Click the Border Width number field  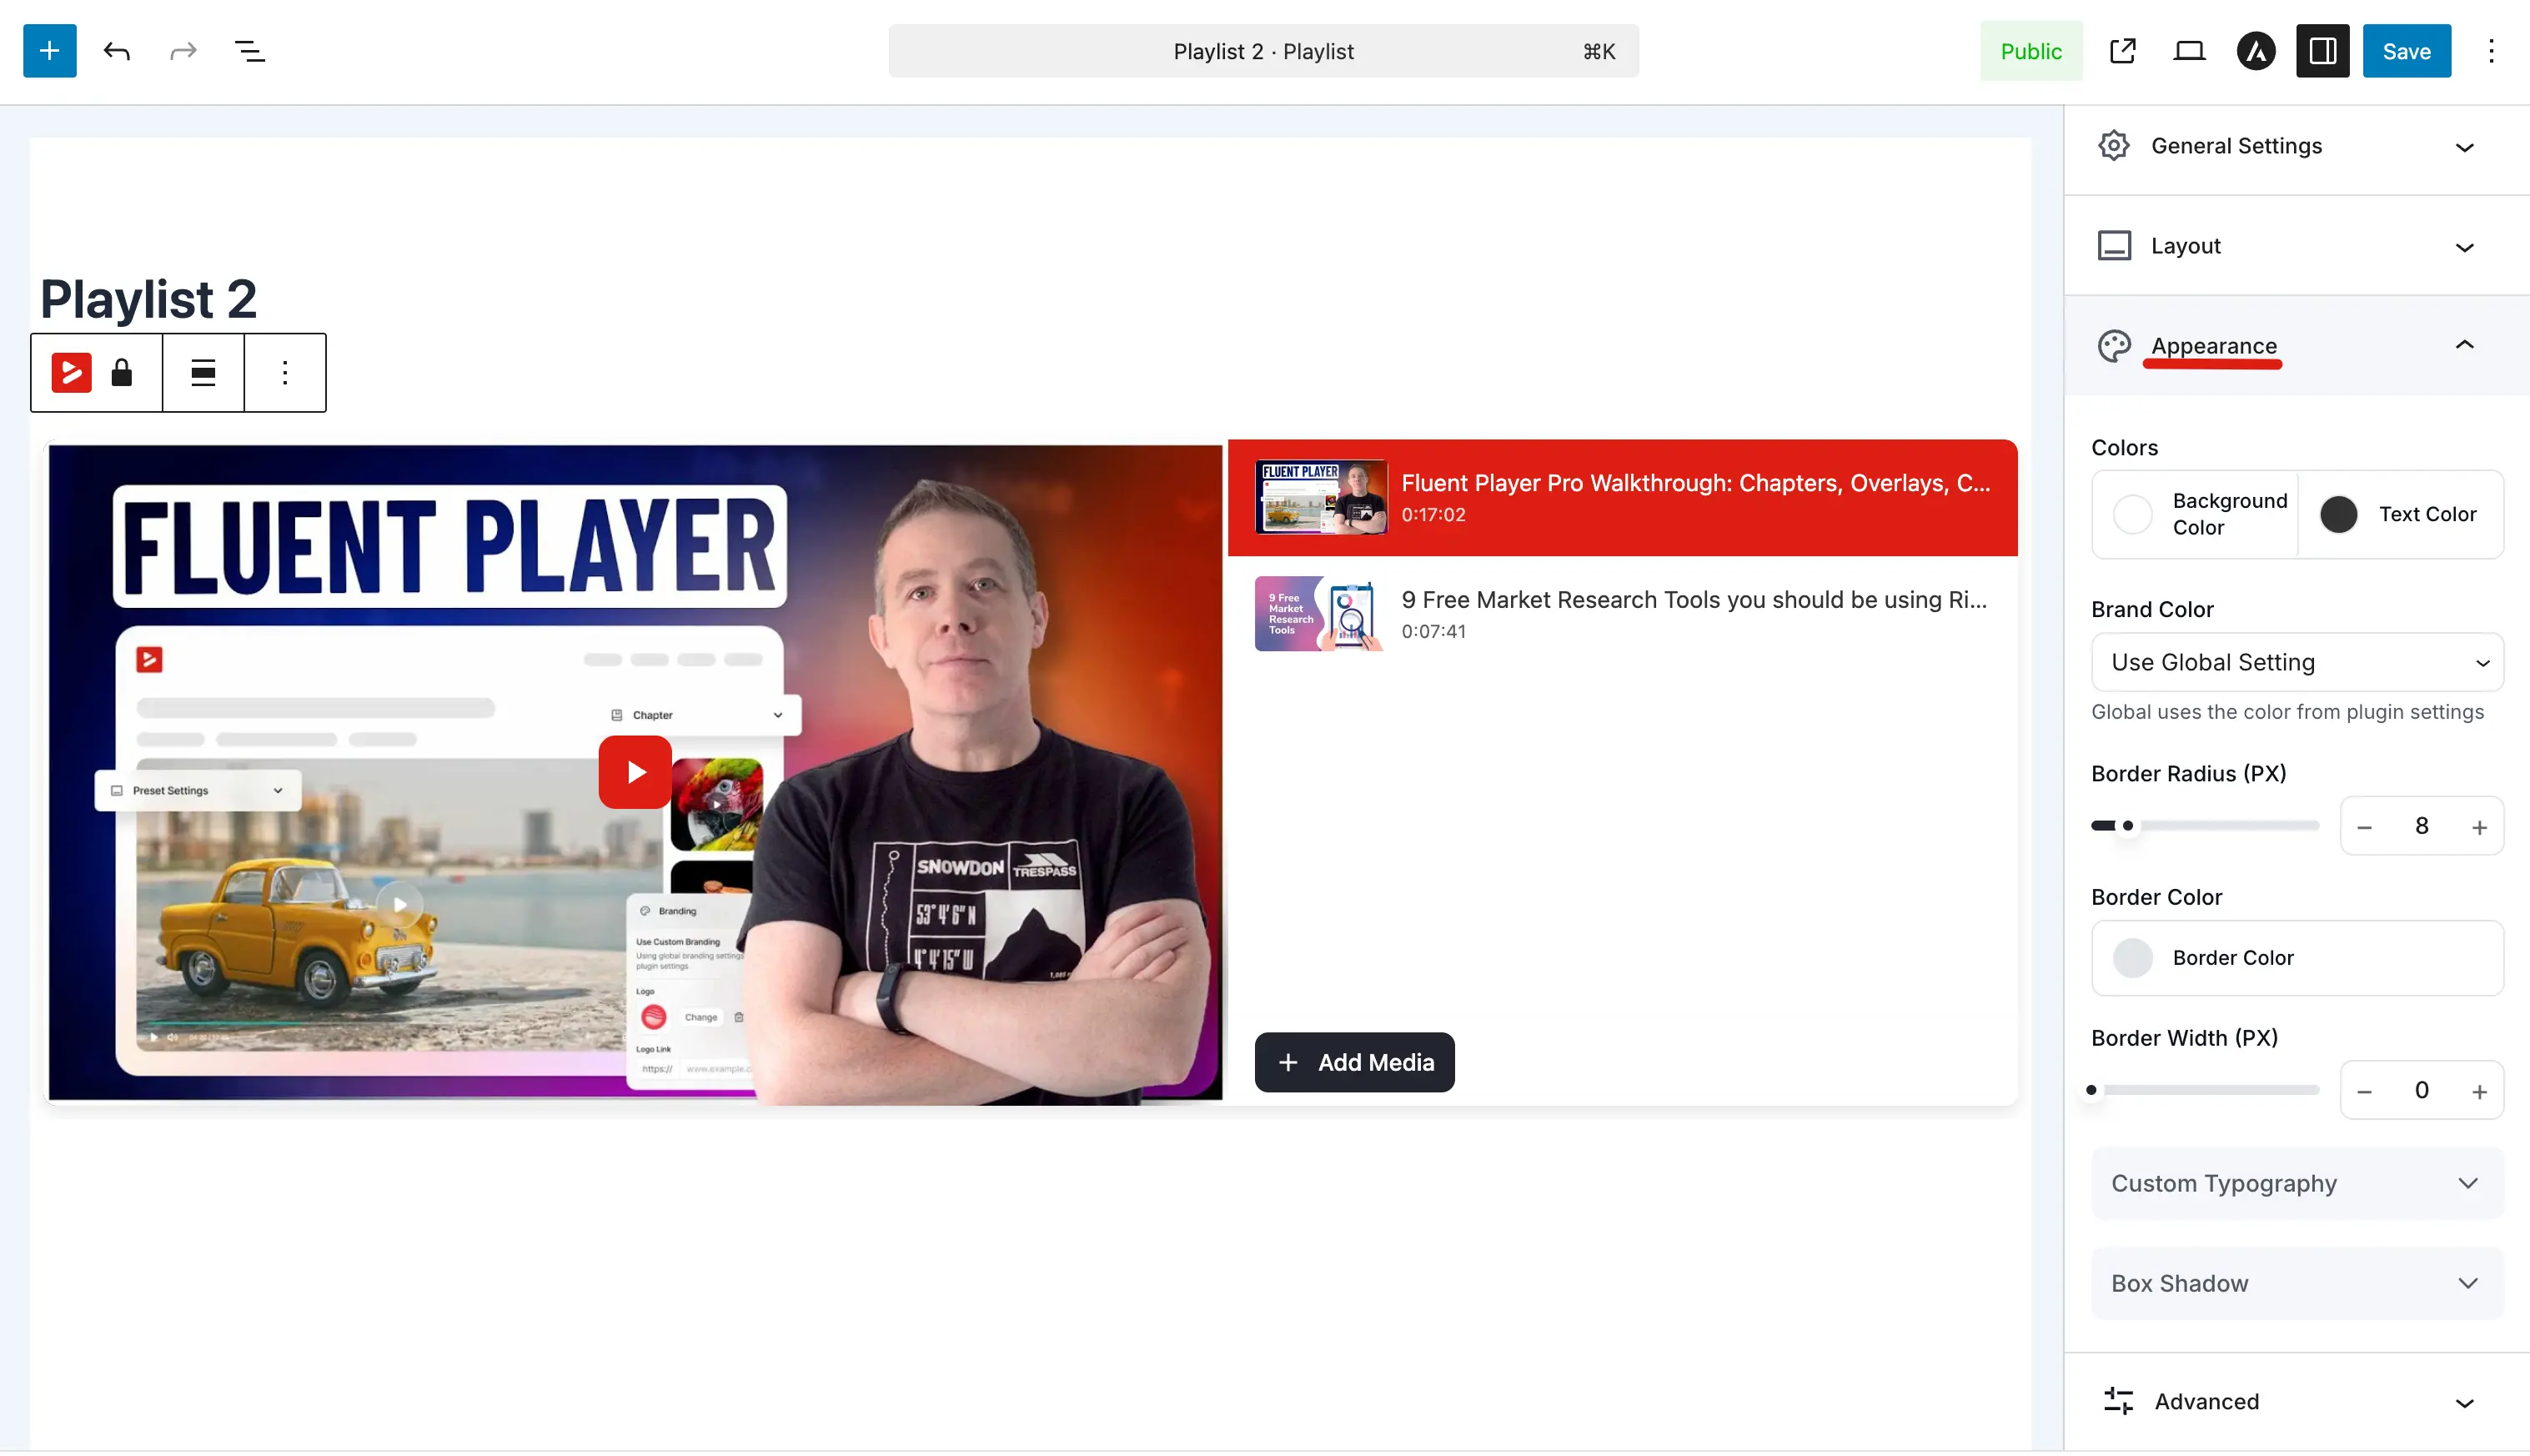(2421, 1090)
